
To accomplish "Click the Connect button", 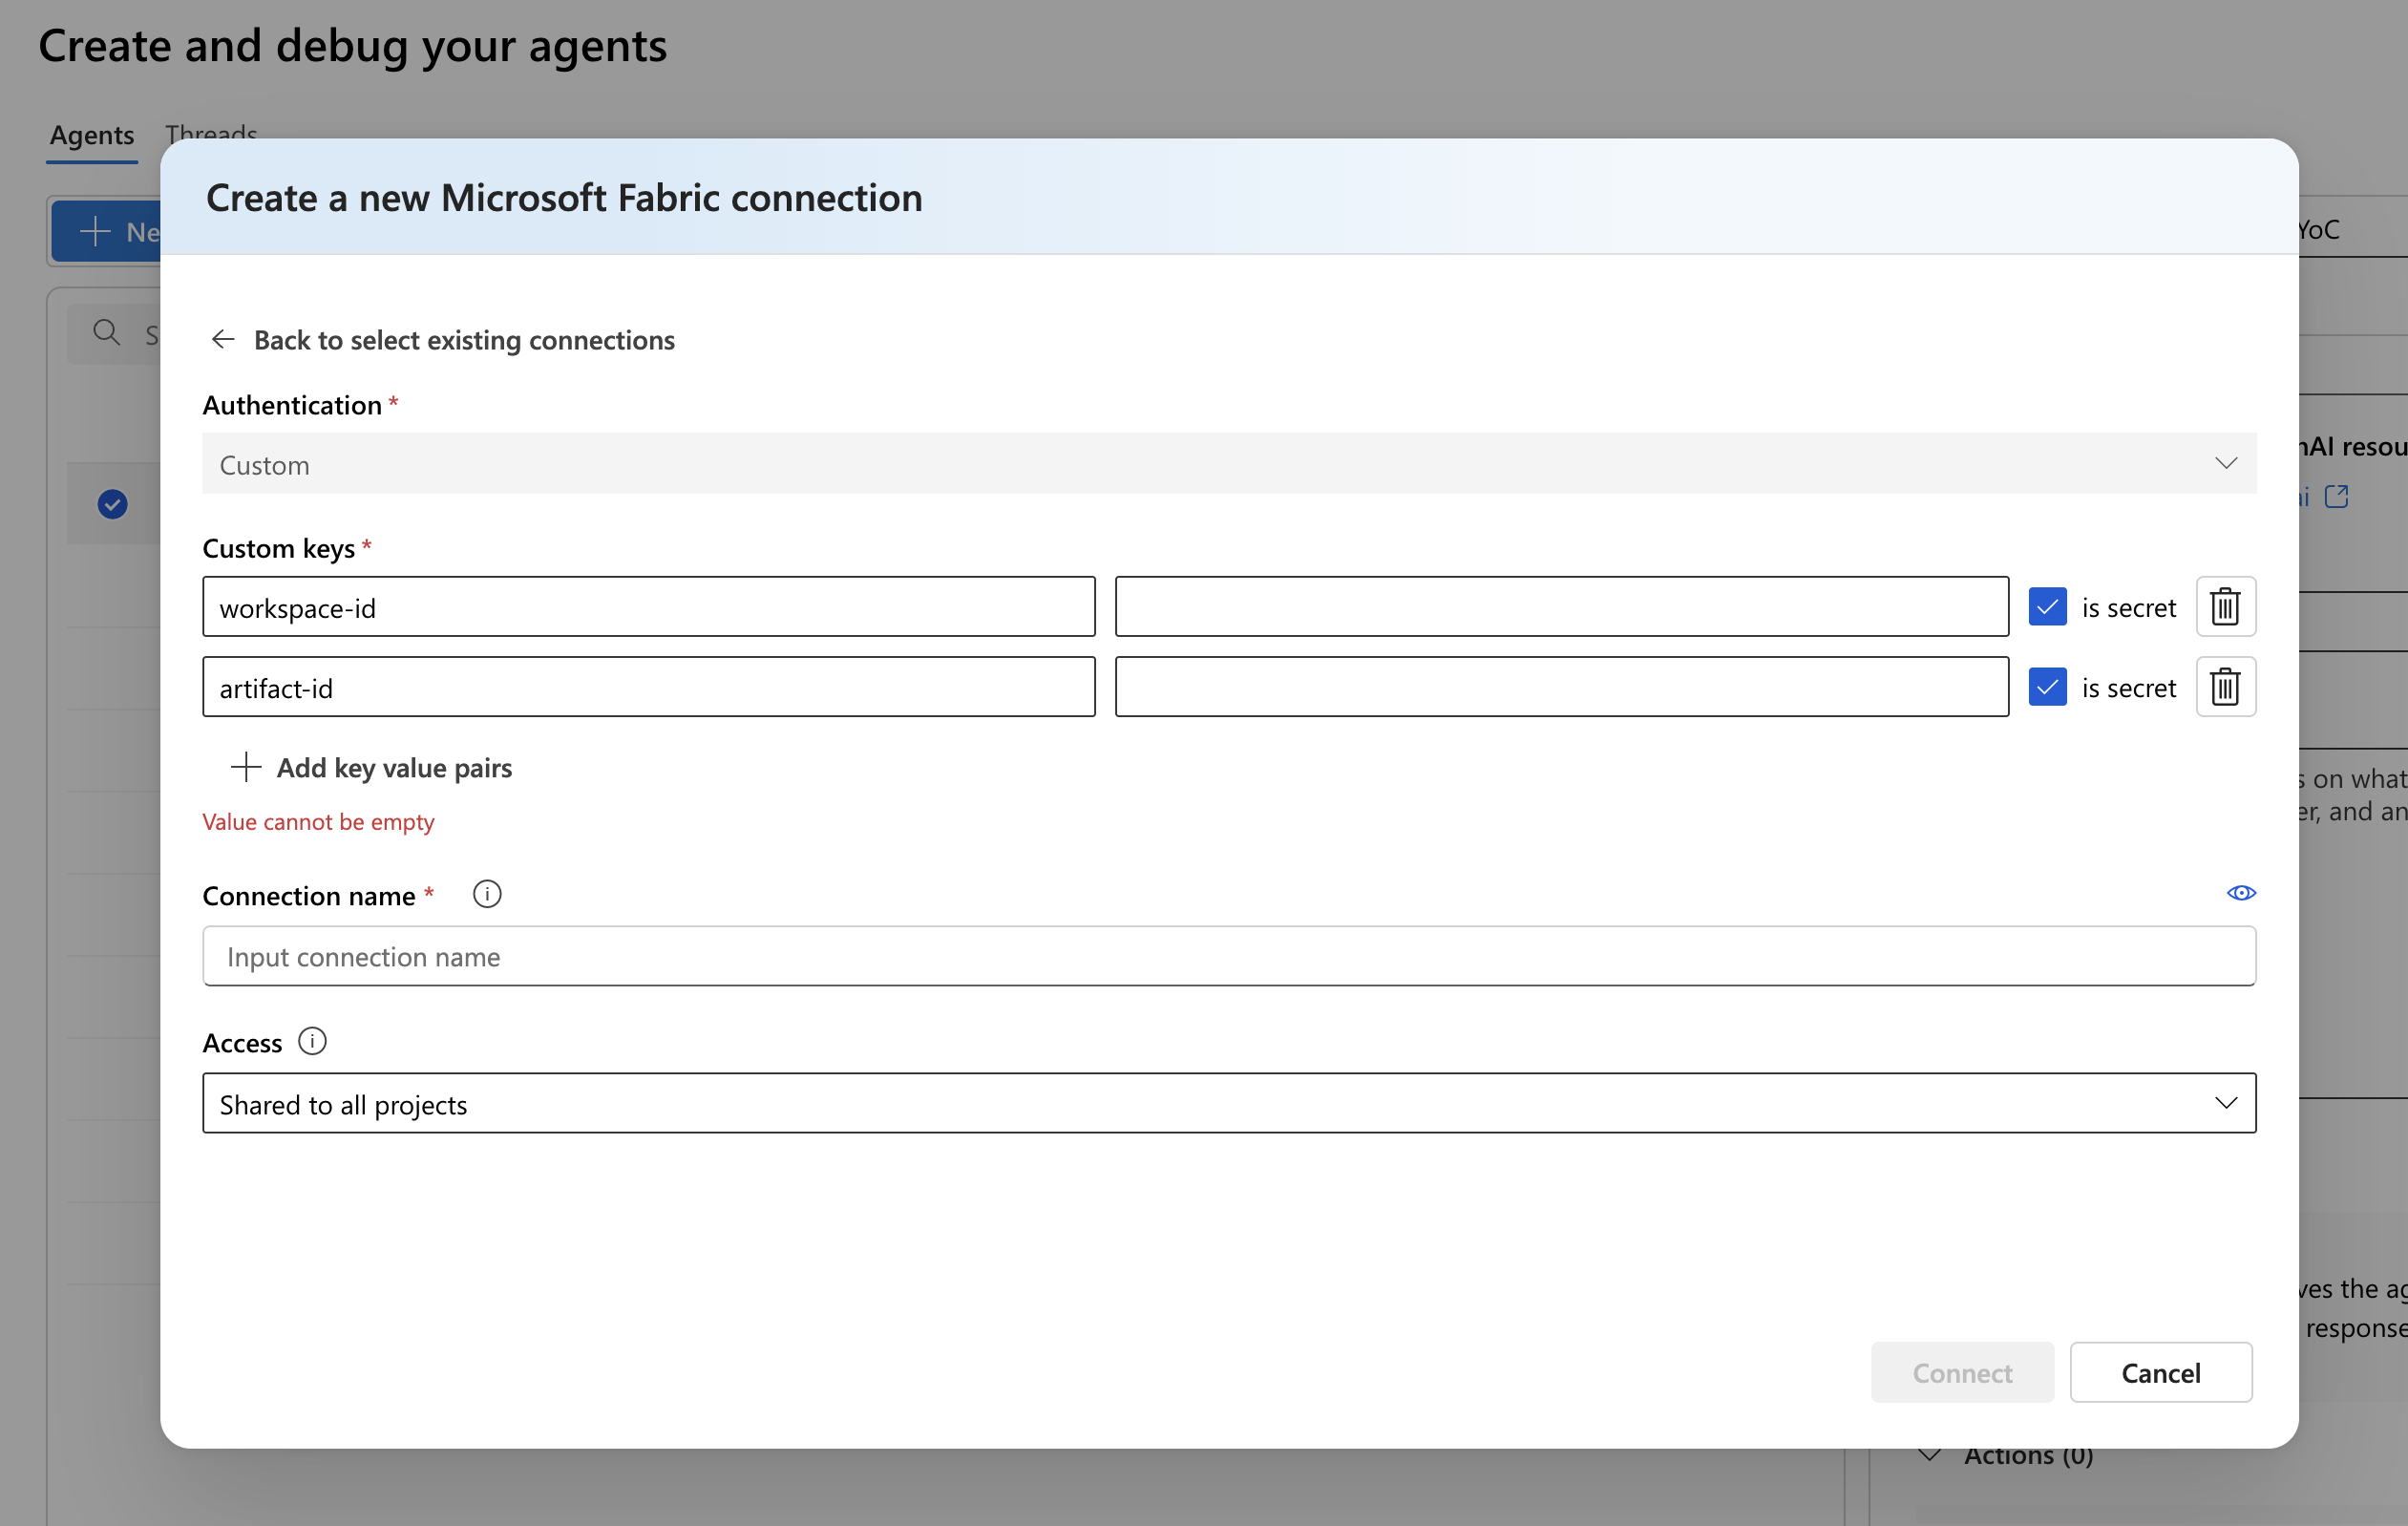I will coord(1962,1373).
